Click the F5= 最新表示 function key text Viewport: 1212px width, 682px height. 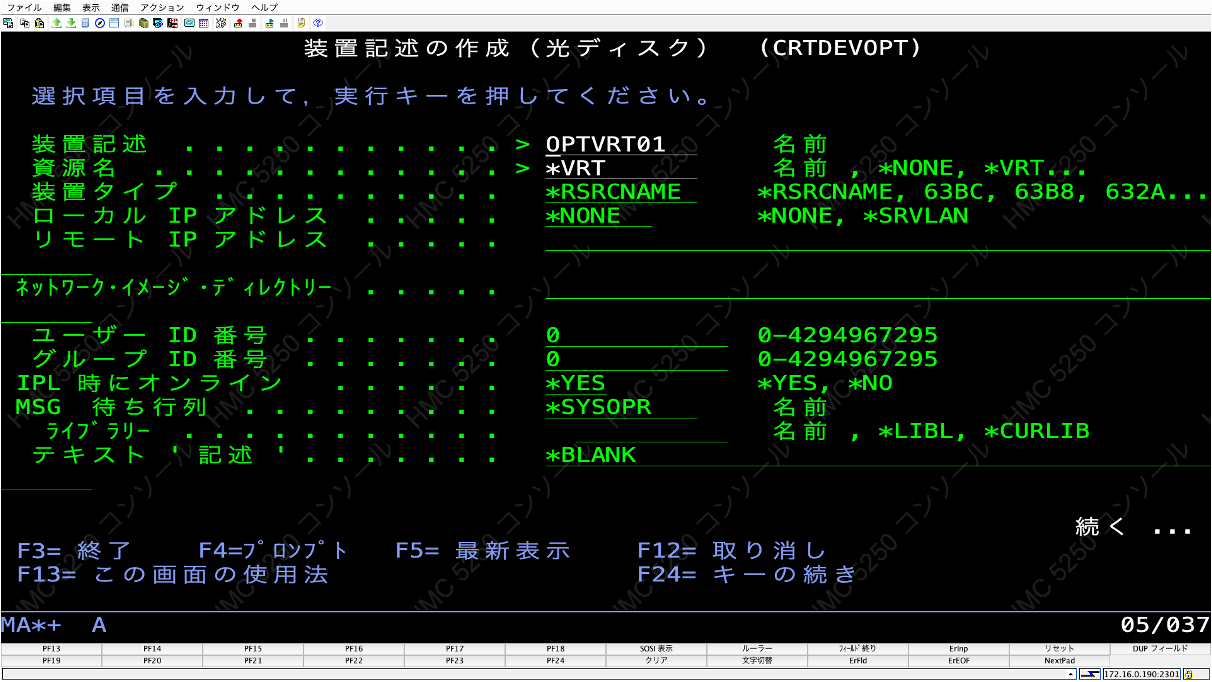pyautogui.click(x=483, y=551)
